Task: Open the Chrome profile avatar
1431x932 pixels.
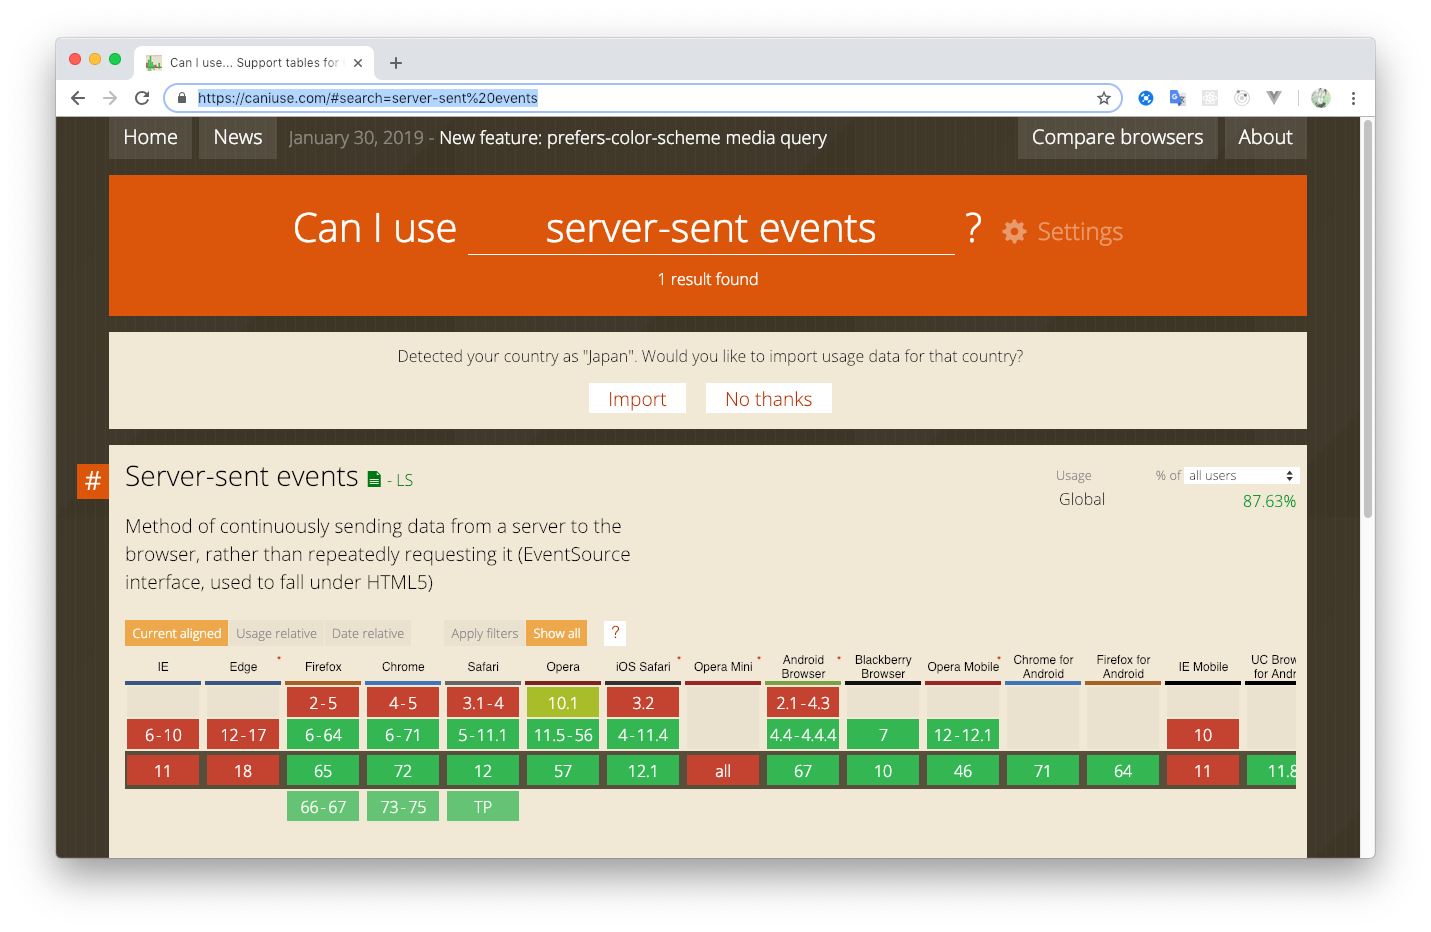Action: pos(1321,98)
